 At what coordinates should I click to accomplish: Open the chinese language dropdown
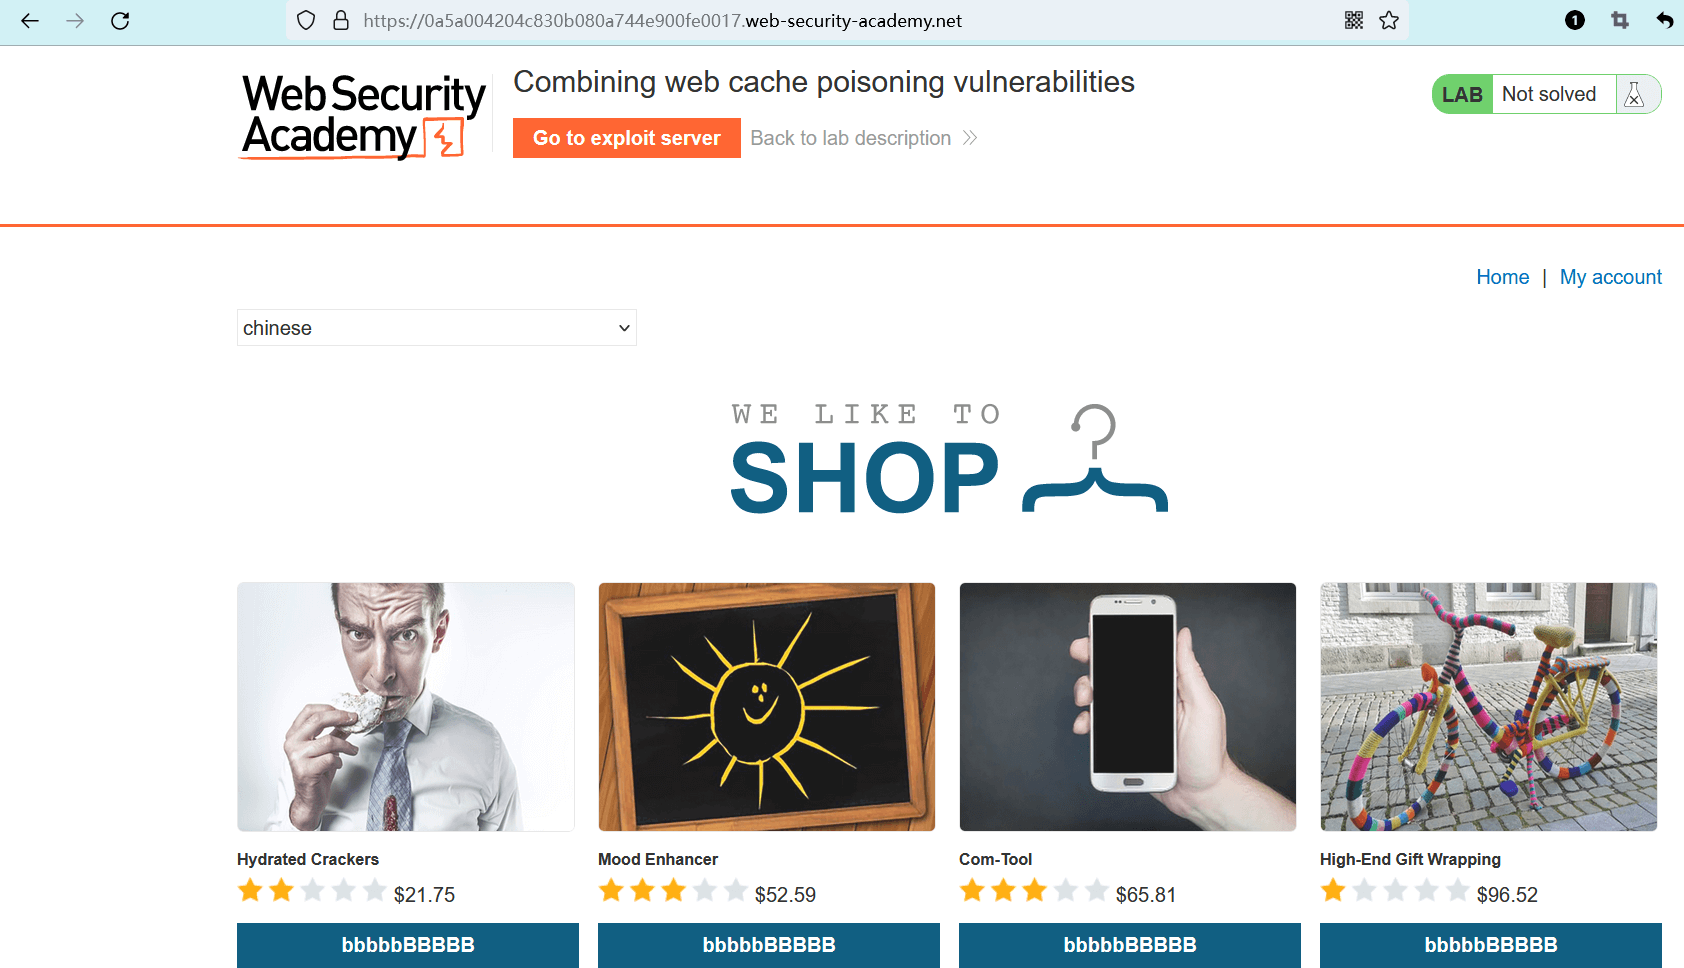(437, 328)
